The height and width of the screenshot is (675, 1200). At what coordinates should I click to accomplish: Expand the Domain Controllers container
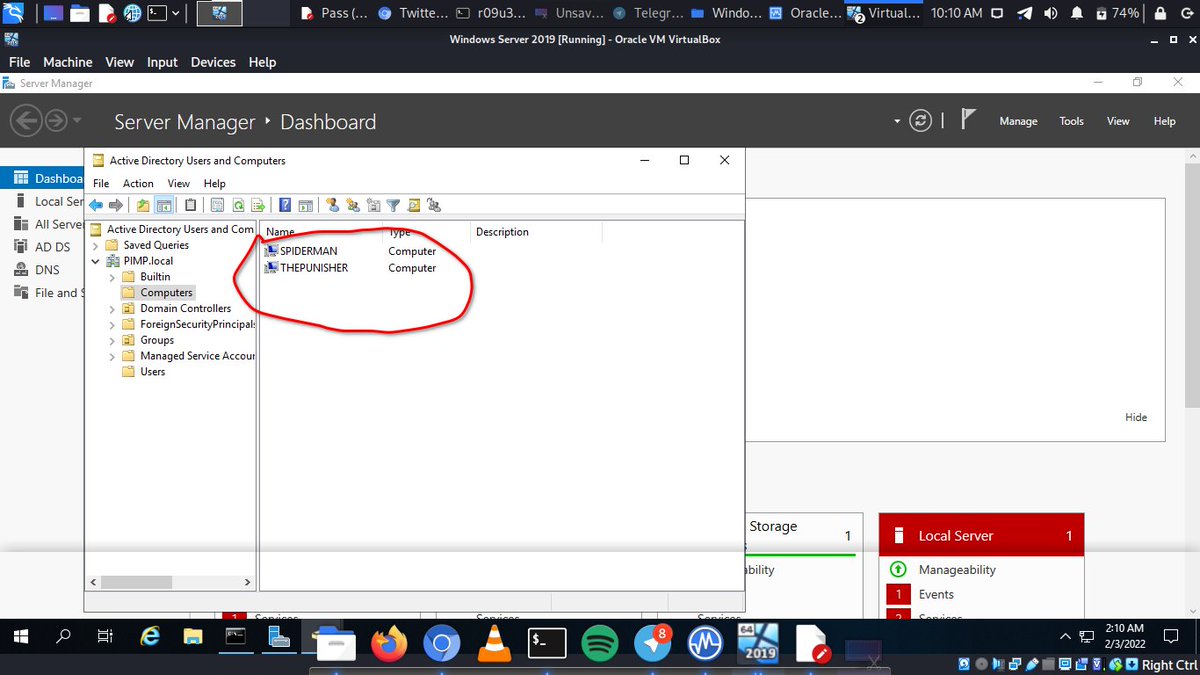pyautogui.click(x=113, y=308)
